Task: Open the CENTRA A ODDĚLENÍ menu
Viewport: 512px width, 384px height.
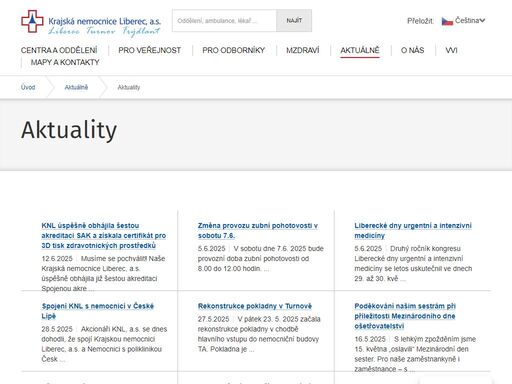Action: 59,50
